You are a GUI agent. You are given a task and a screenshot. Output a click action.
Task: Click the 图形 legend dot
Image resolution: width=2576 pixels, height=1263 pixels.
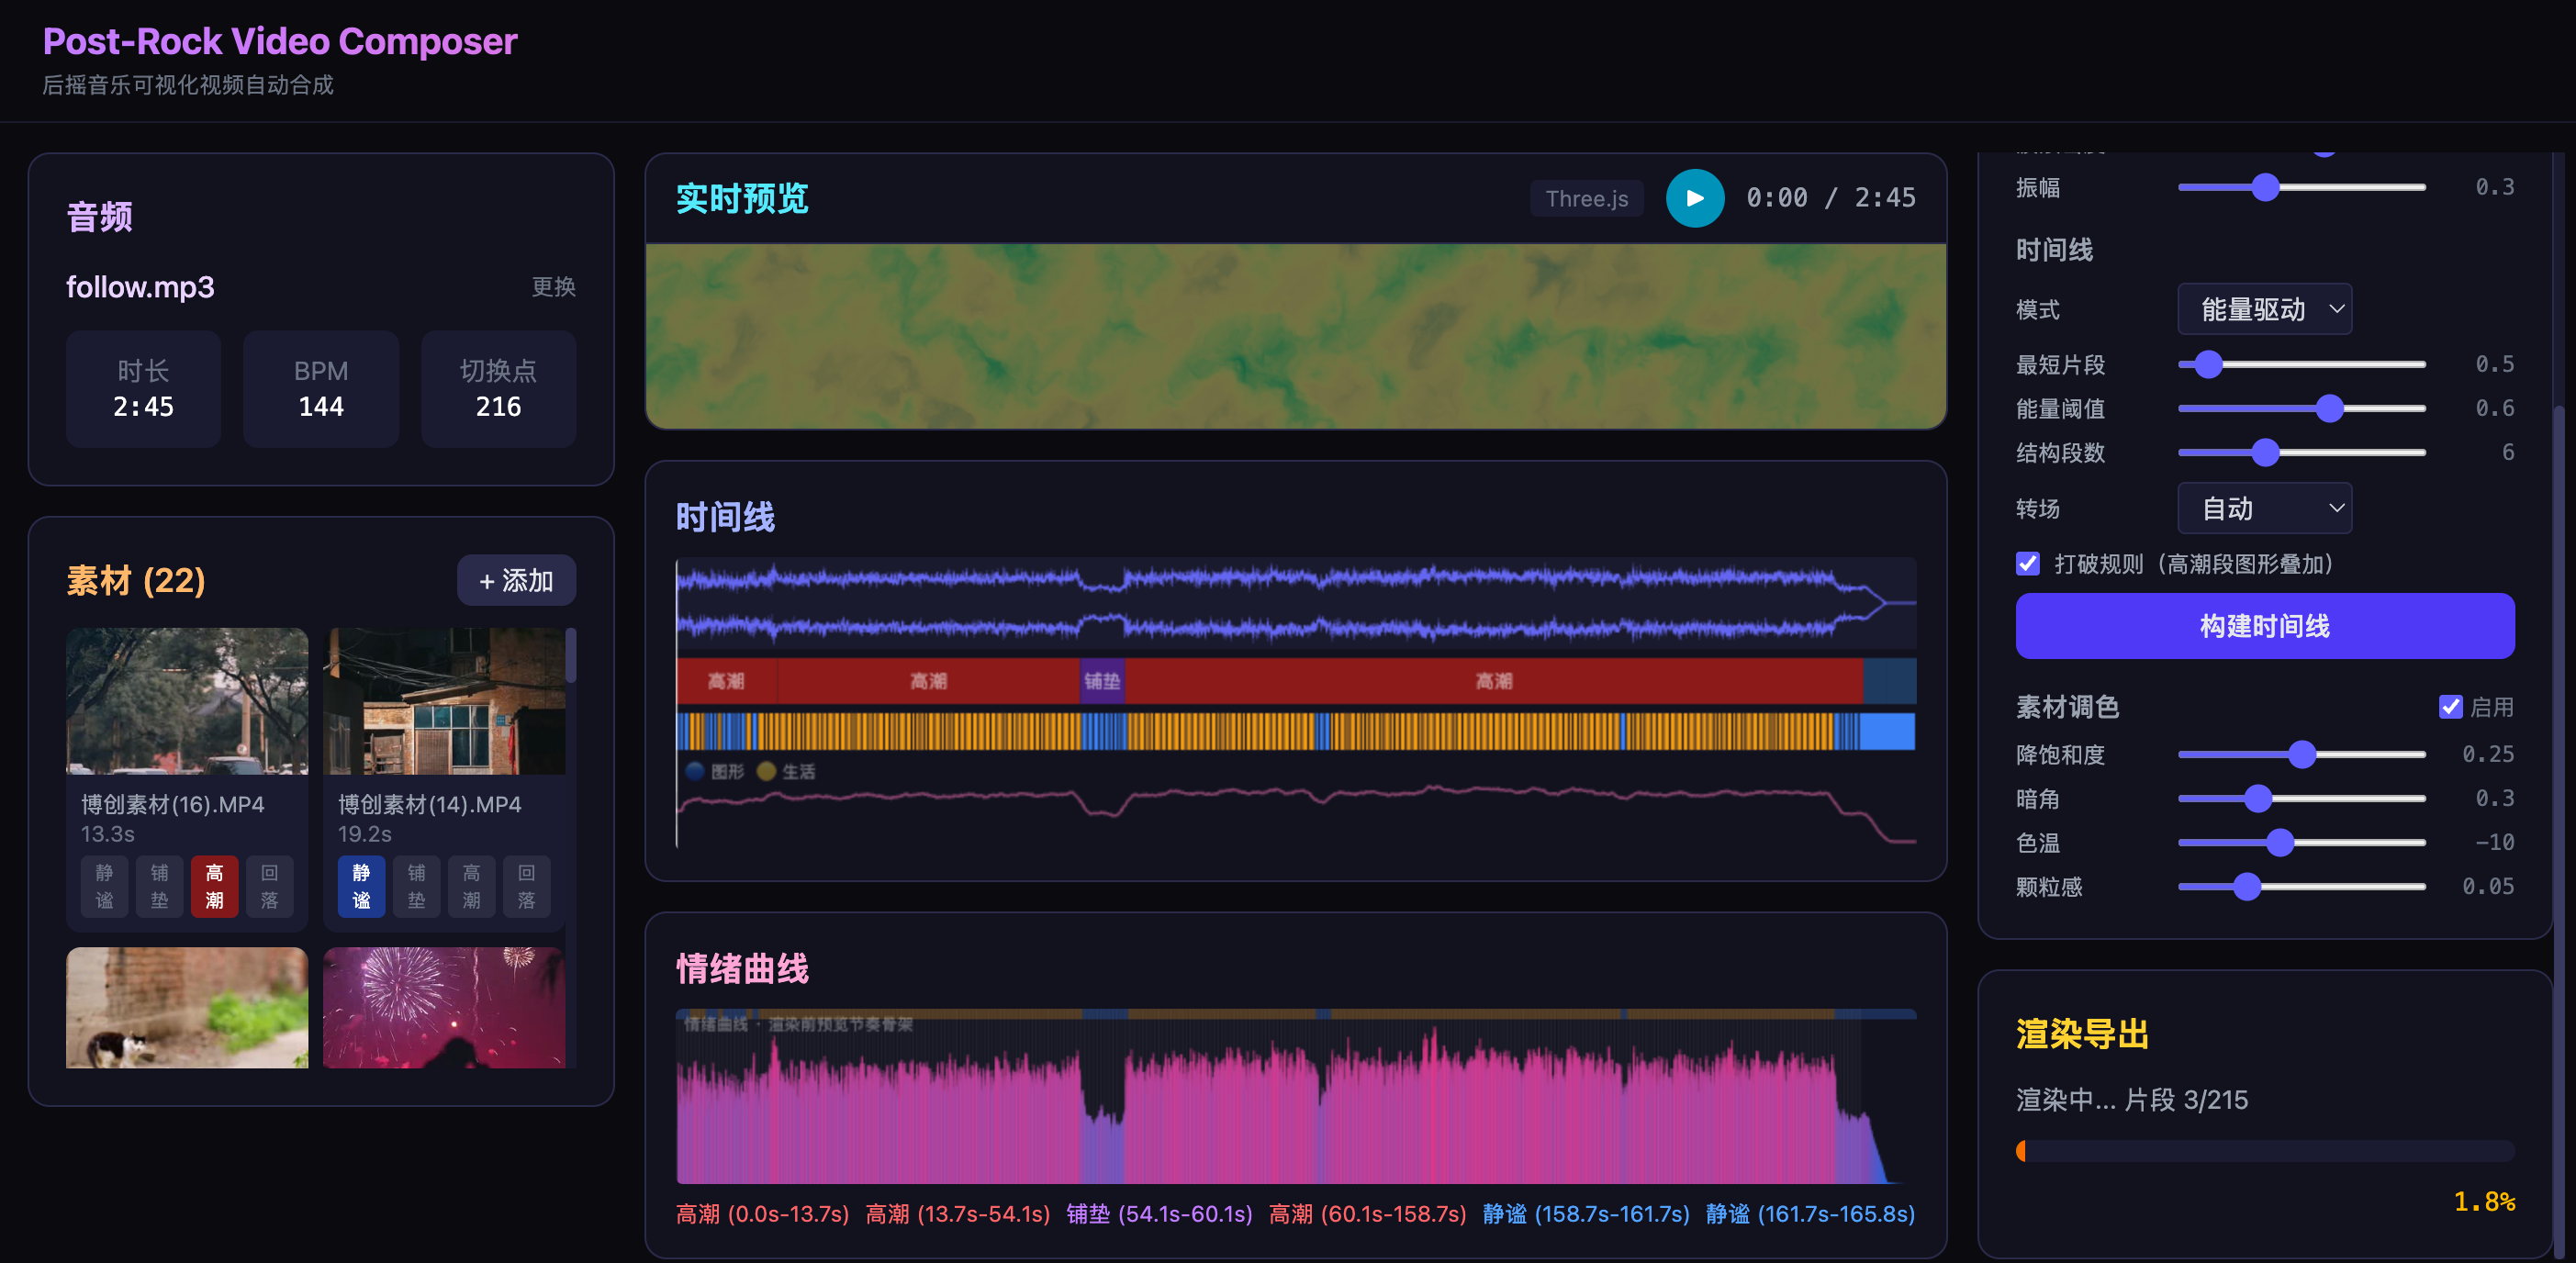[x=695, y=771]
